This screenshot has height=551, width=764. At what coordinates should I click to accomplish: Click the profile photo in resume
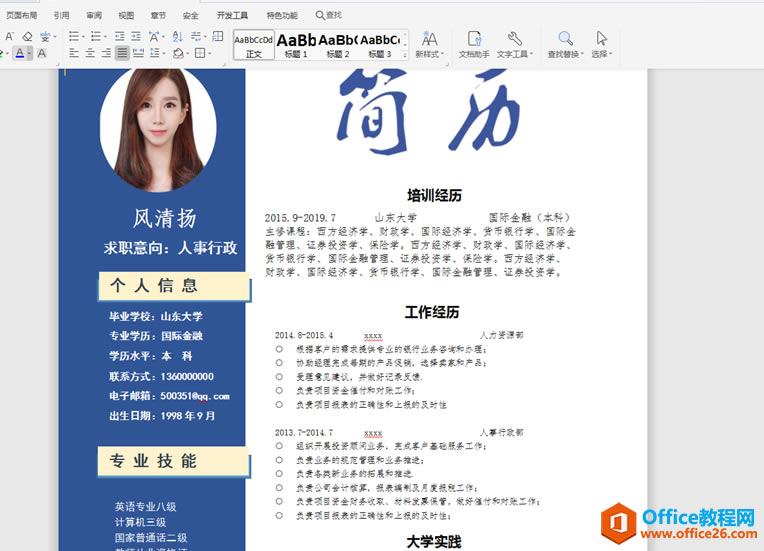tap(158, 127)
